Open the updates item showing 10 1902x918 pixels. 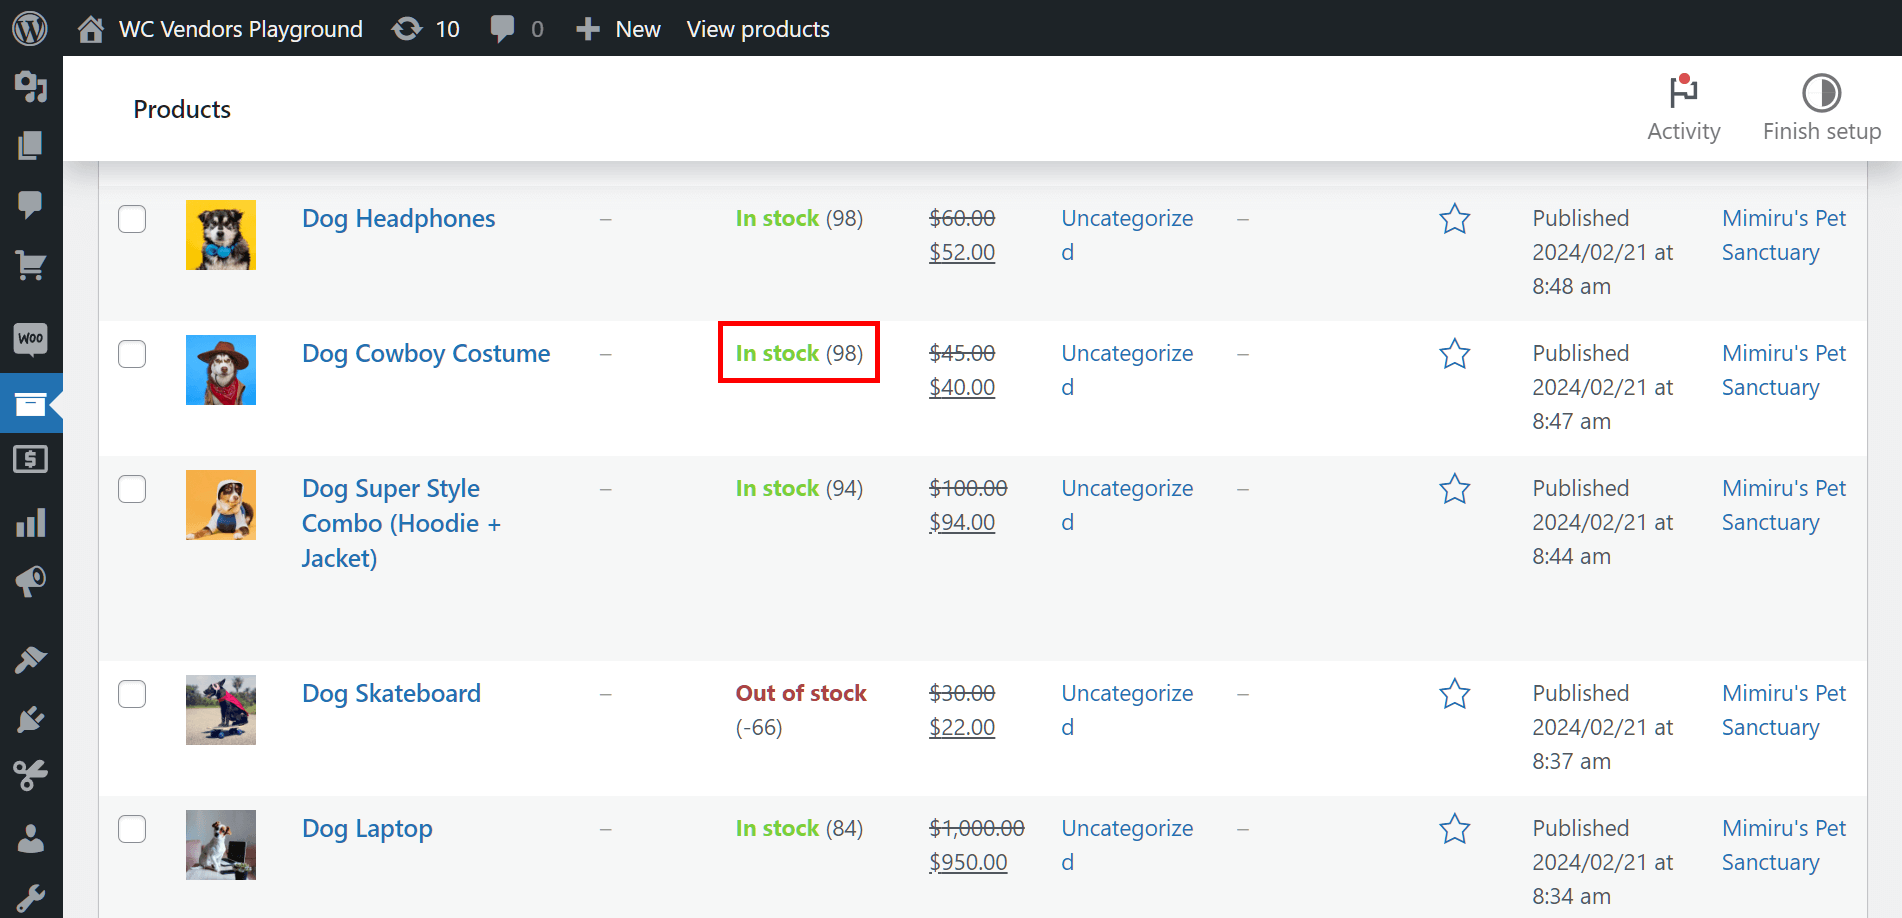(x=426, y=29)
